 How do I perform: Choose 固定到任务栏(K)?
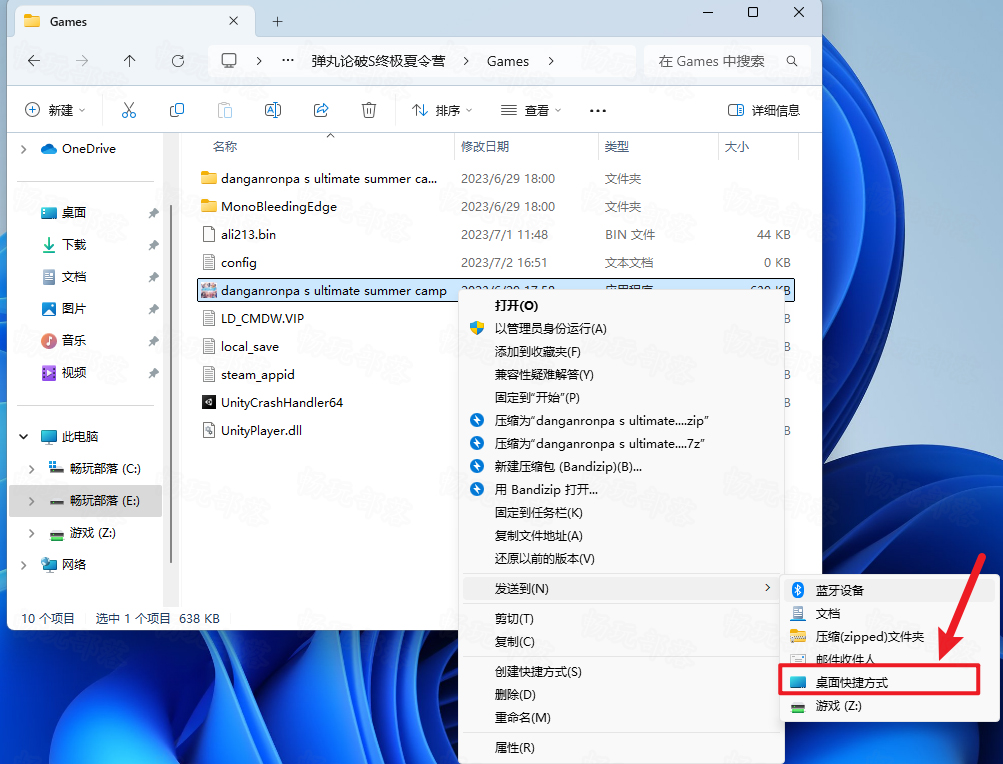coord(622,513)
